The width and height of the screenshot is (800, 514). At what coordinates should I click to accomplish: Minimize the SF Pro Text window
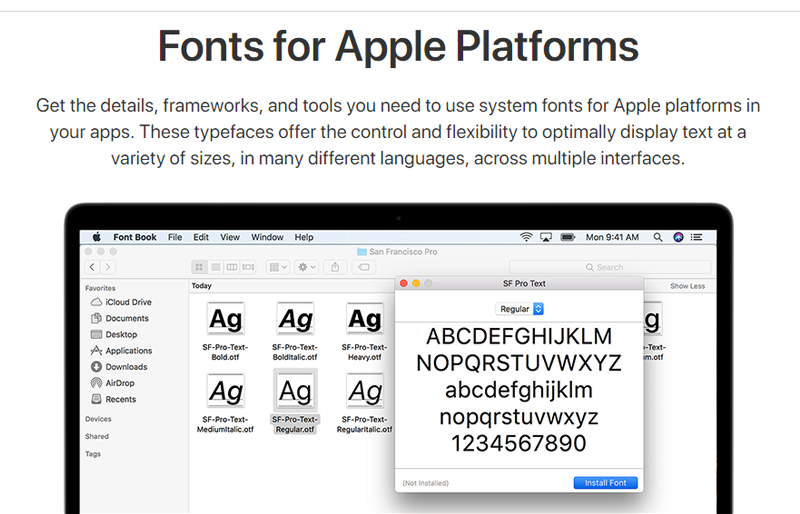point(416,283)
